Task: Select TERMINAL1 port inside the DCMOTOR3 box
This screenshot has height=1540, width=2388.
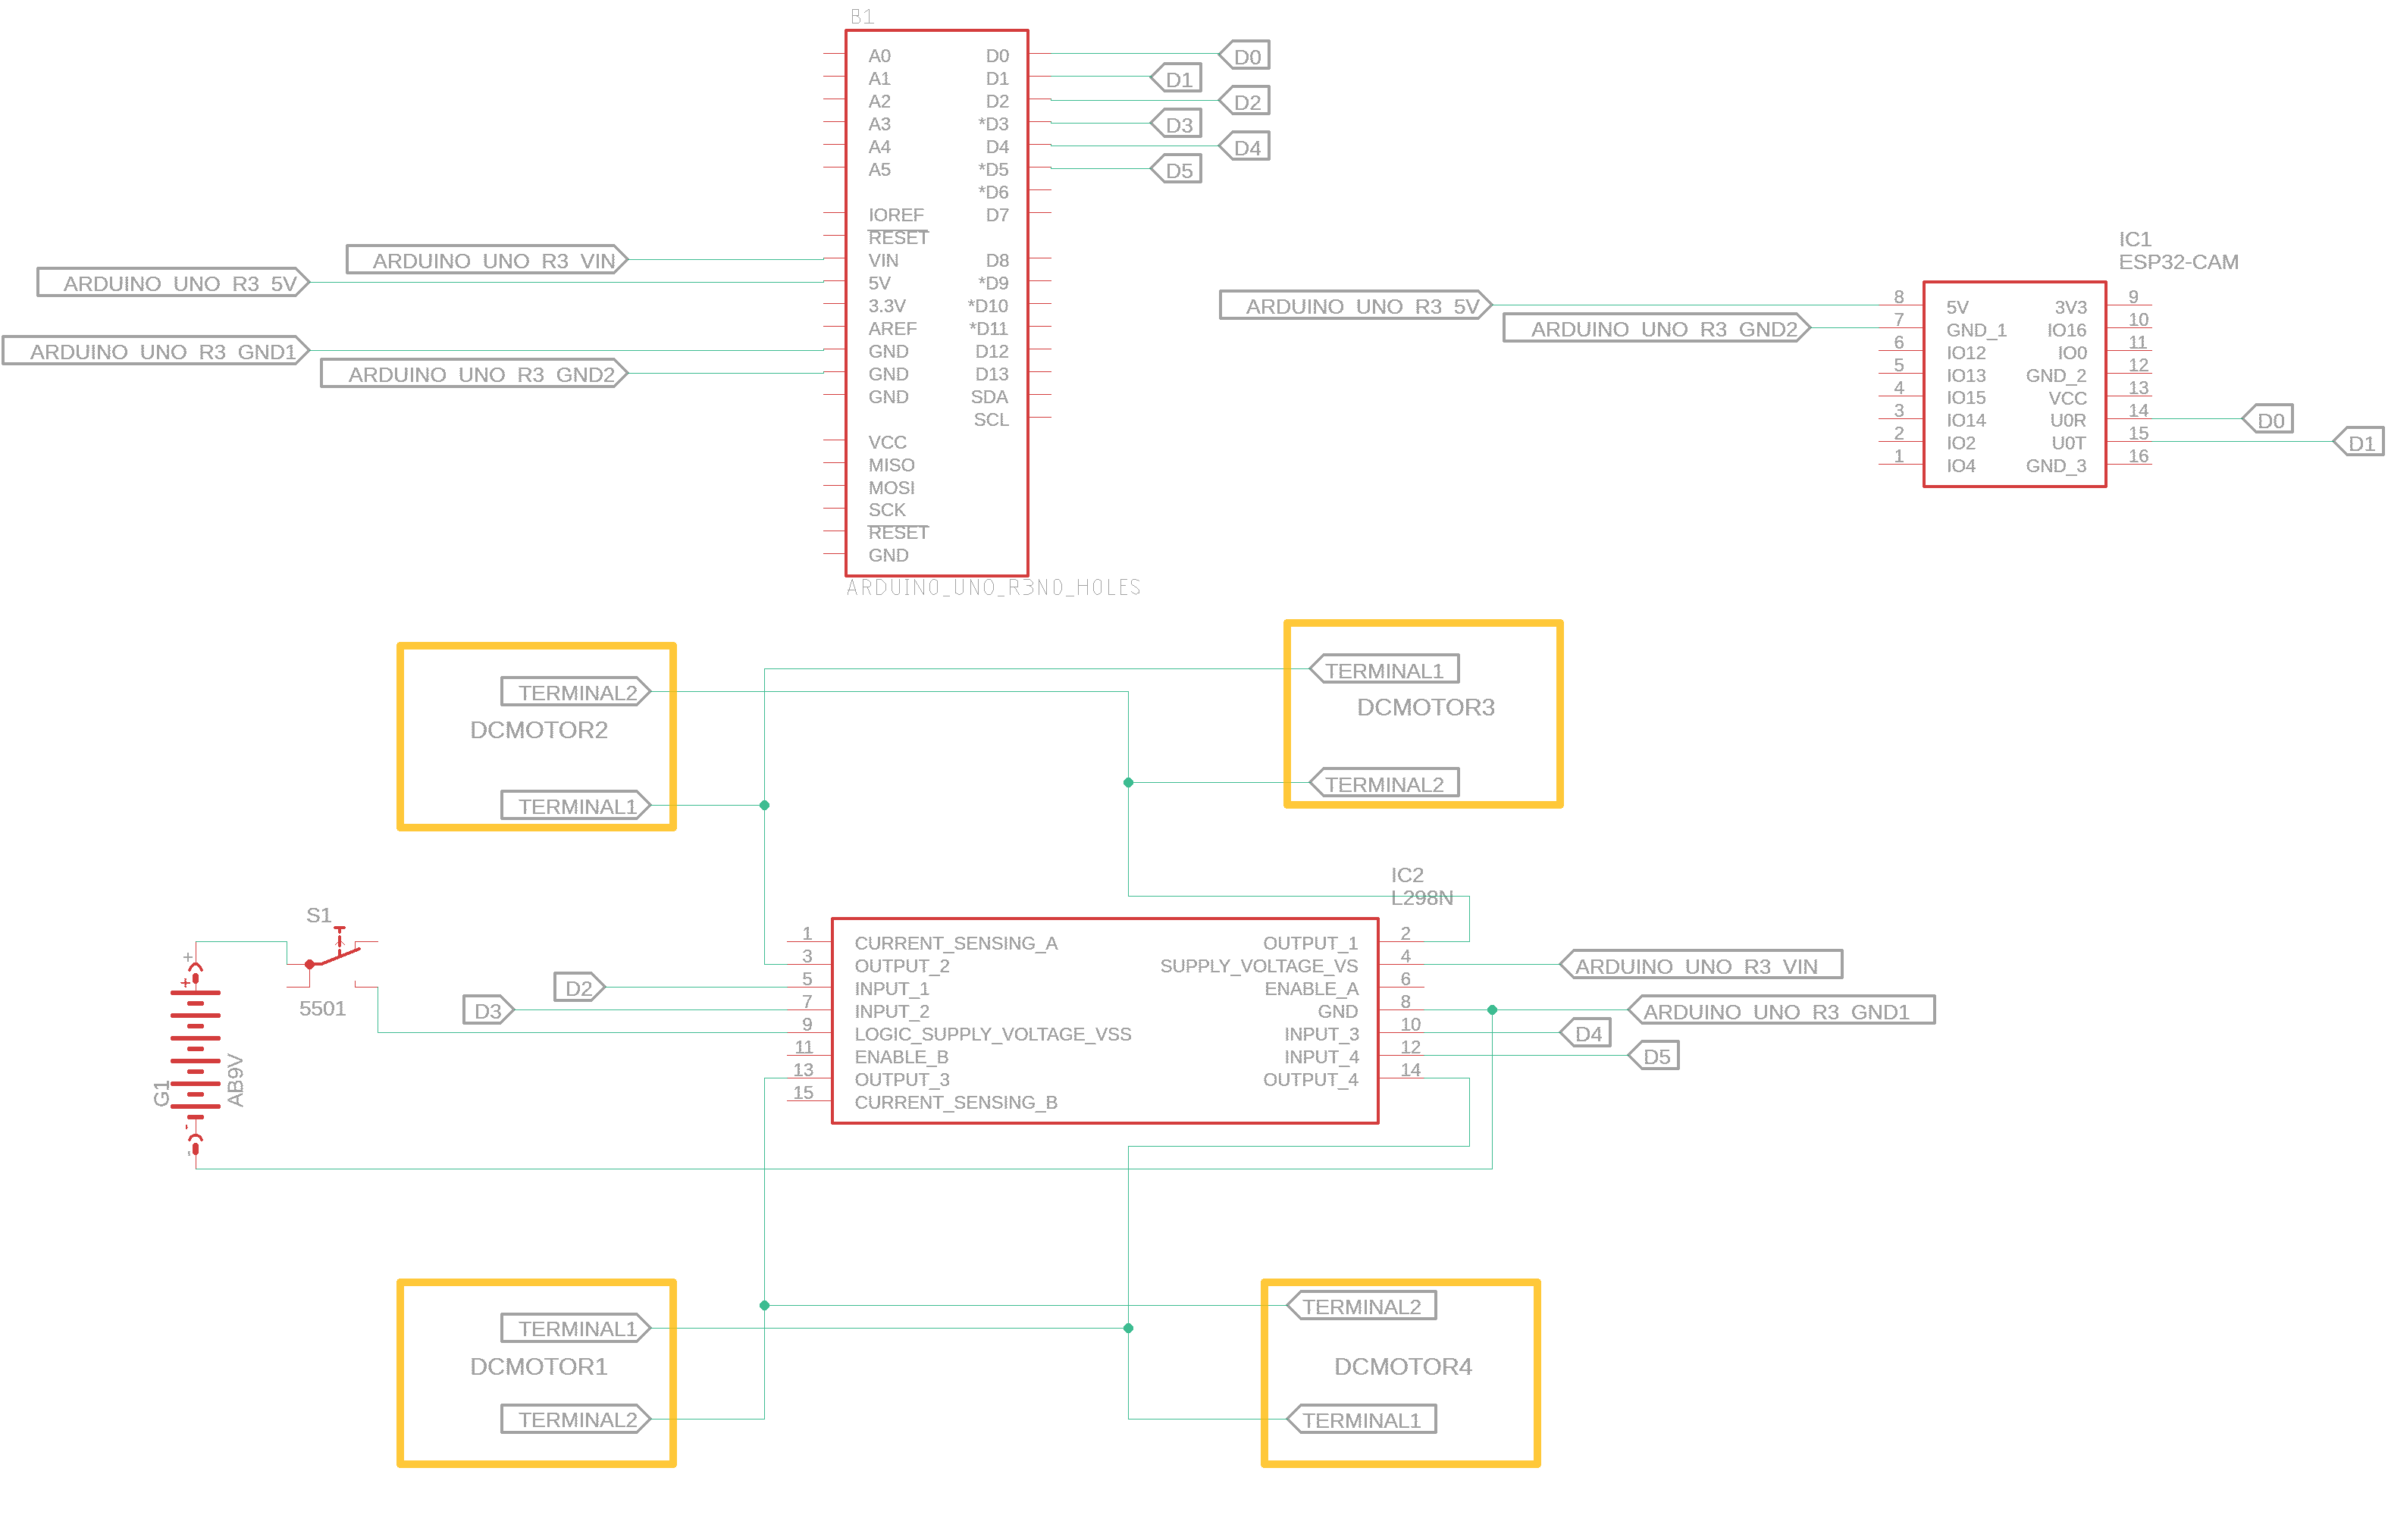Action: (x=1384, y=670)
